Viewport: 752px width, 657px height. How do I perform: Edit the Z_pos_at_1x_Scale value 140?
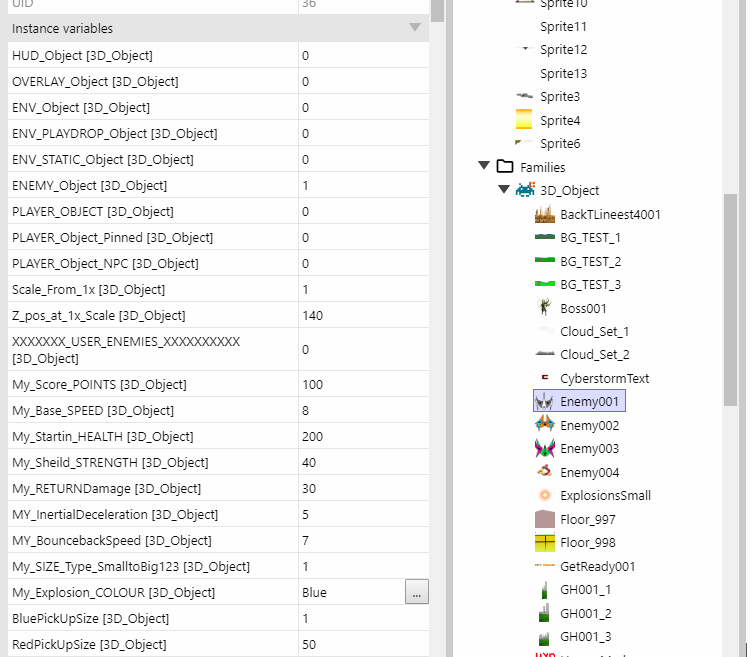(x=363, y=316)
